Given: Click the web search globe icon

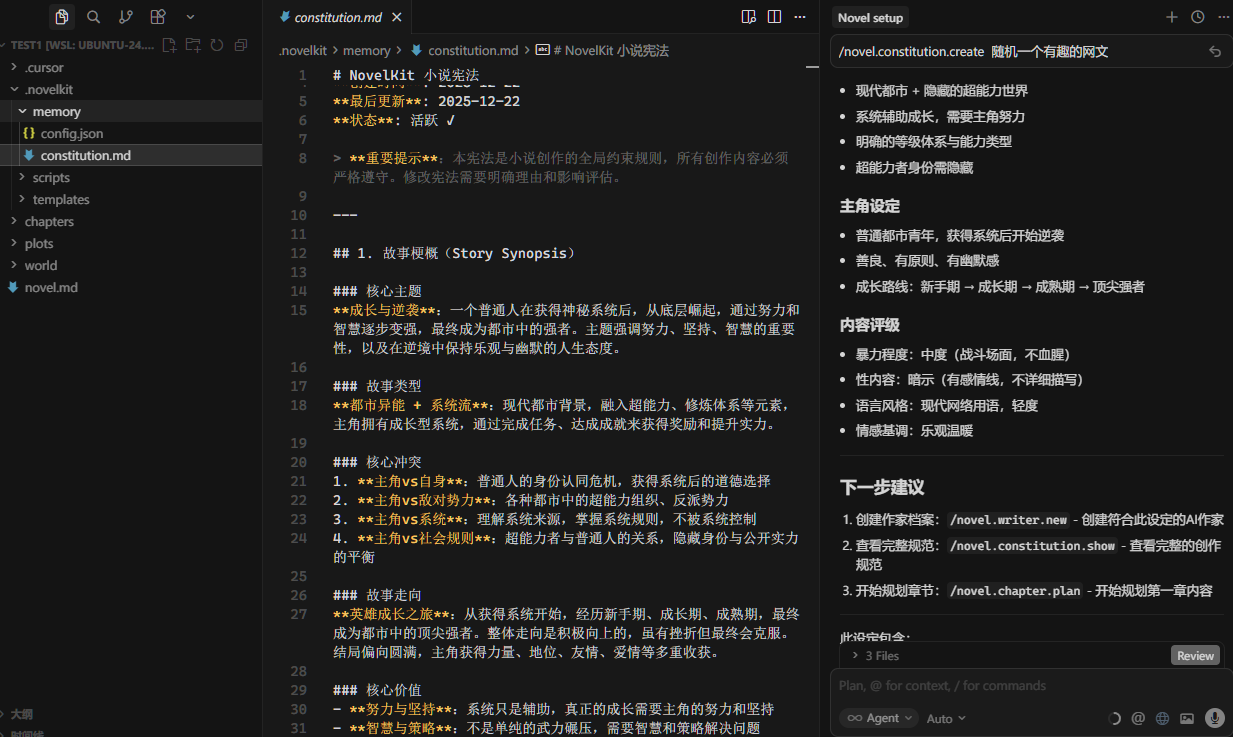Looking at the screenshot, I should tap(1162, 718).
